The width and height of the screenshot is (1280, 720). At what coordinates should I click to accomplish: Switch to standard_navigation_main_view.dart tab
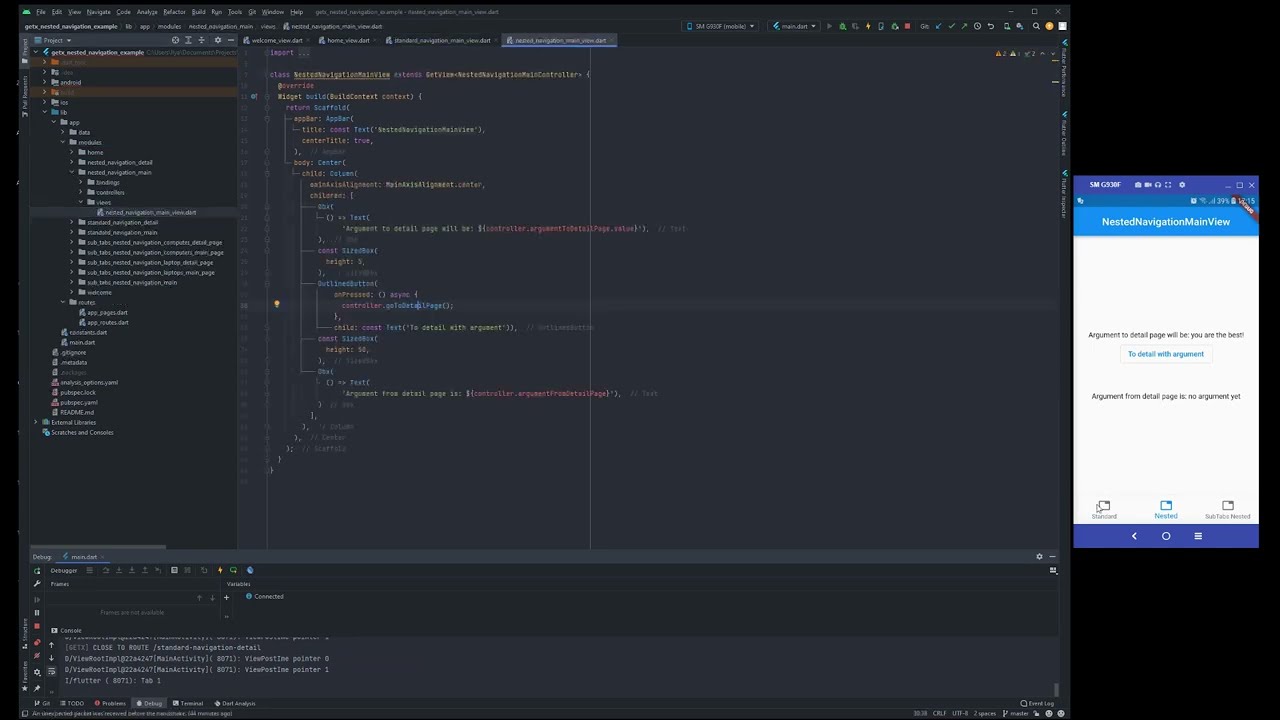441,40
